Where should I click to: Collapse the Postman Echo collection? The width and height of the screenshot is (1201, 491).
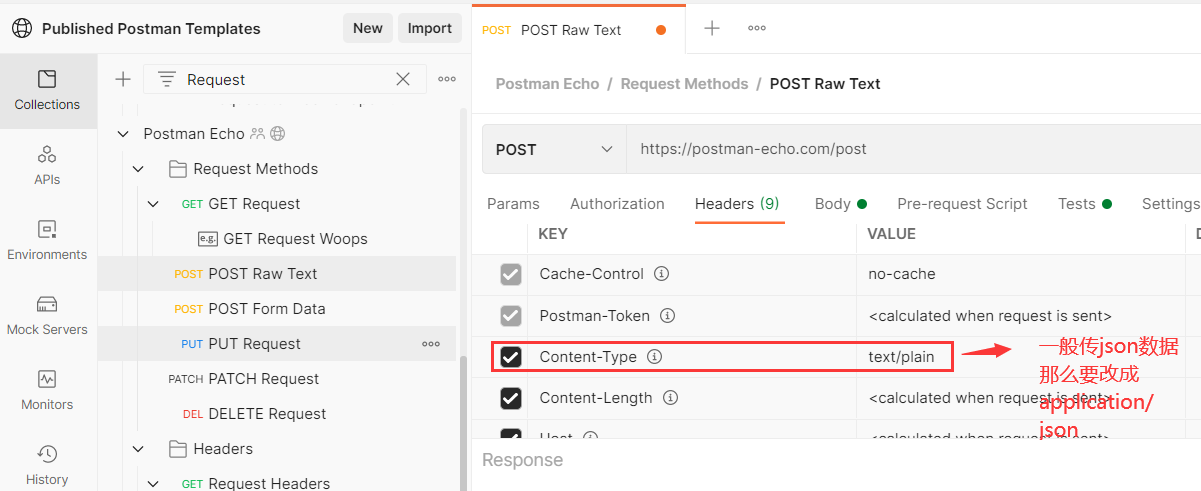point(123,134)
